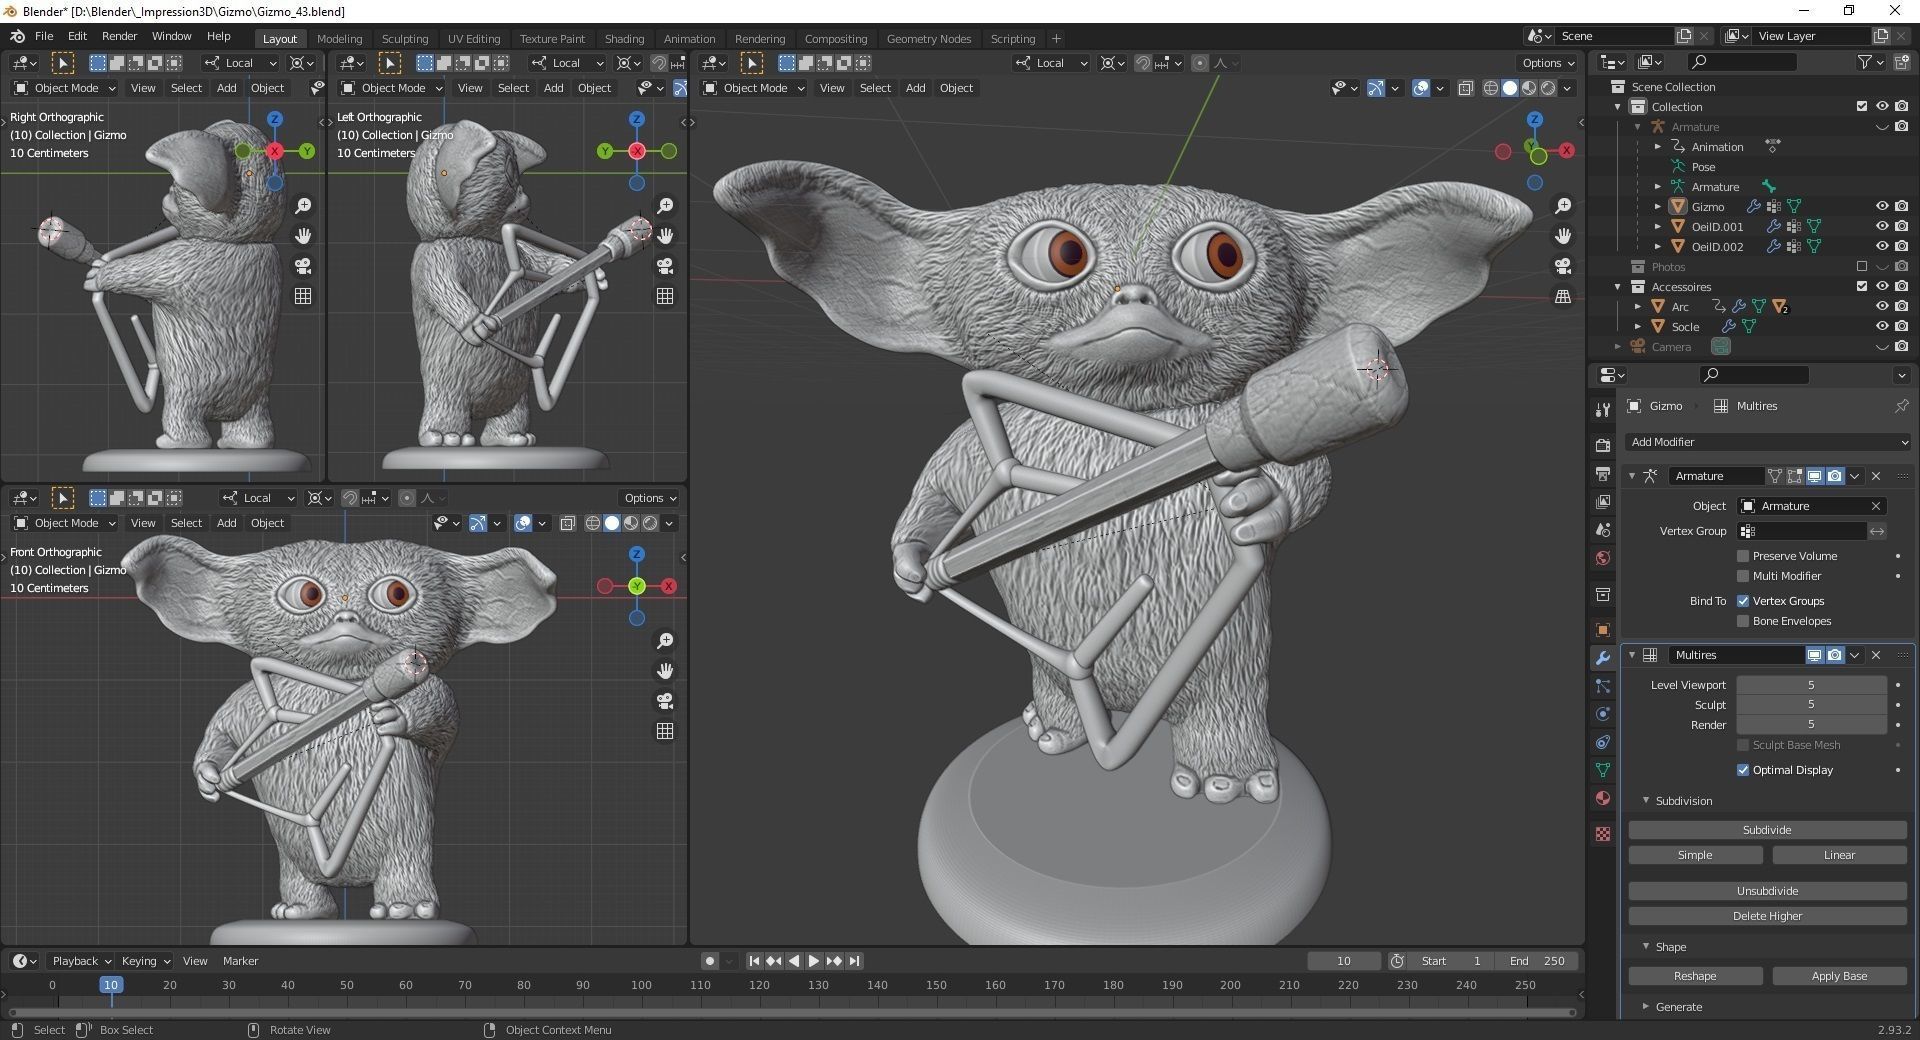Open the File menu
The width and height of the screenshot is (1920, 1040).
44,36
